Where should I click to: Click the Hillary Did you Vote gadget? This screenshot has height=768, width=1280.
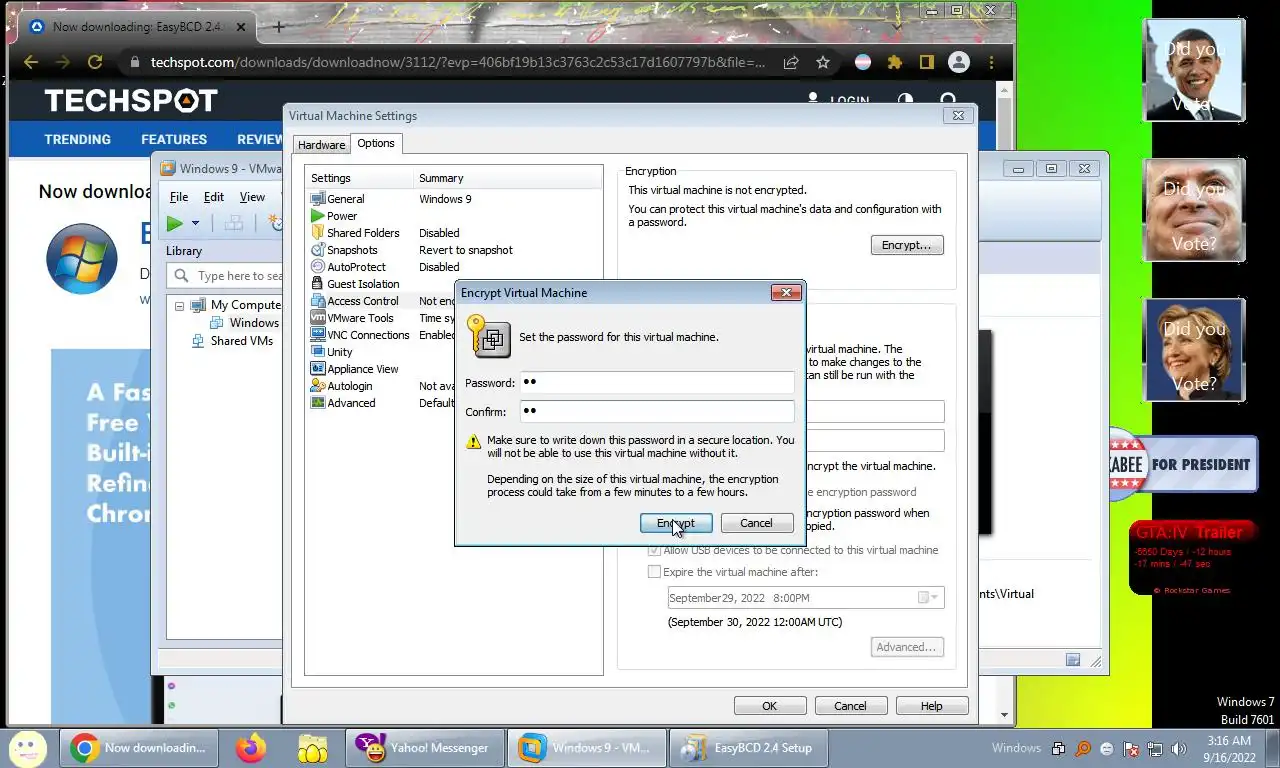click(x=1194, y=350)
